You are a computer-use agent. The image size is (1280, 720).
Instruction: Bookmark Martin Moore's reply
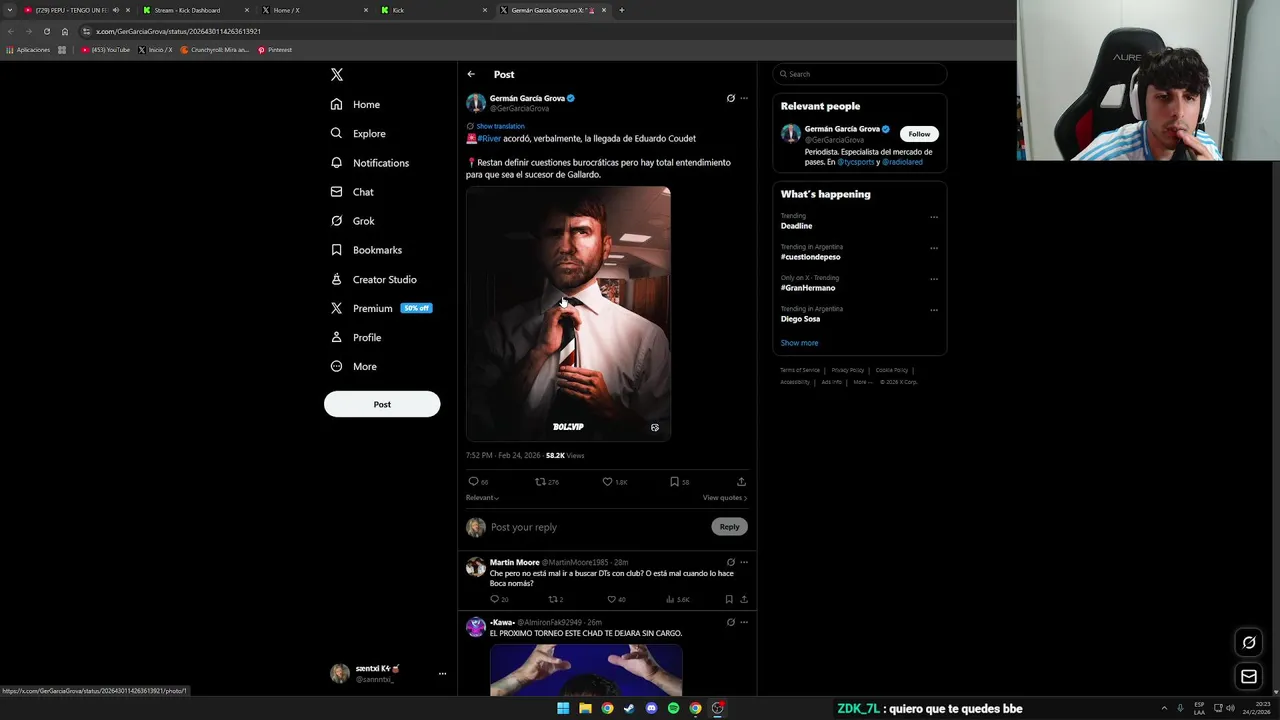point(729,599)
